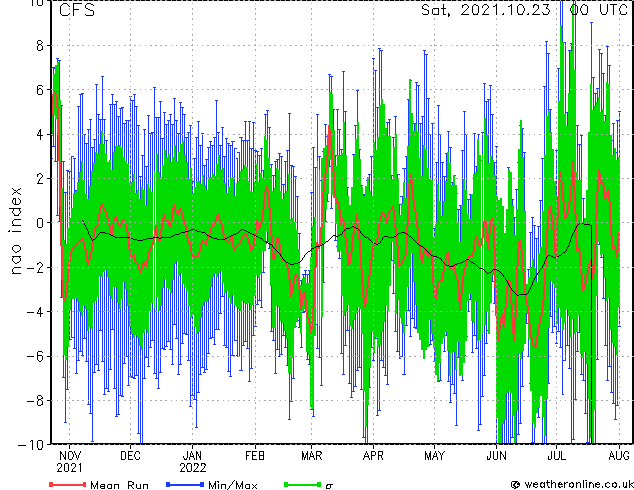Screen dimensions: 634x490
Task: Click the AUG axis label
Action: (619, 456)
